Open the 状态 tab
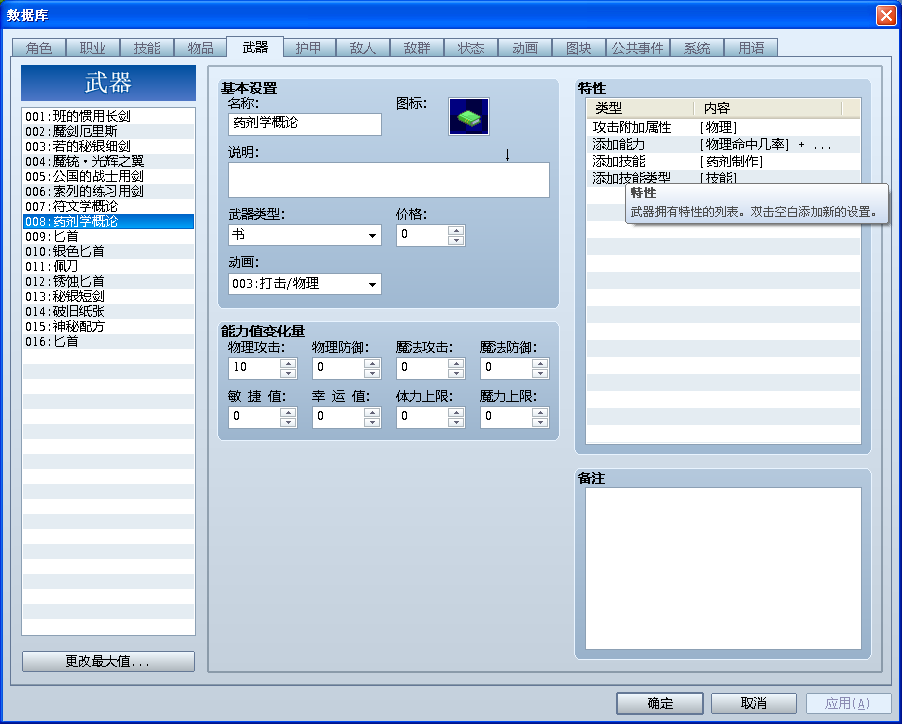The image size is (902, 724). click(x=471, y=48)
